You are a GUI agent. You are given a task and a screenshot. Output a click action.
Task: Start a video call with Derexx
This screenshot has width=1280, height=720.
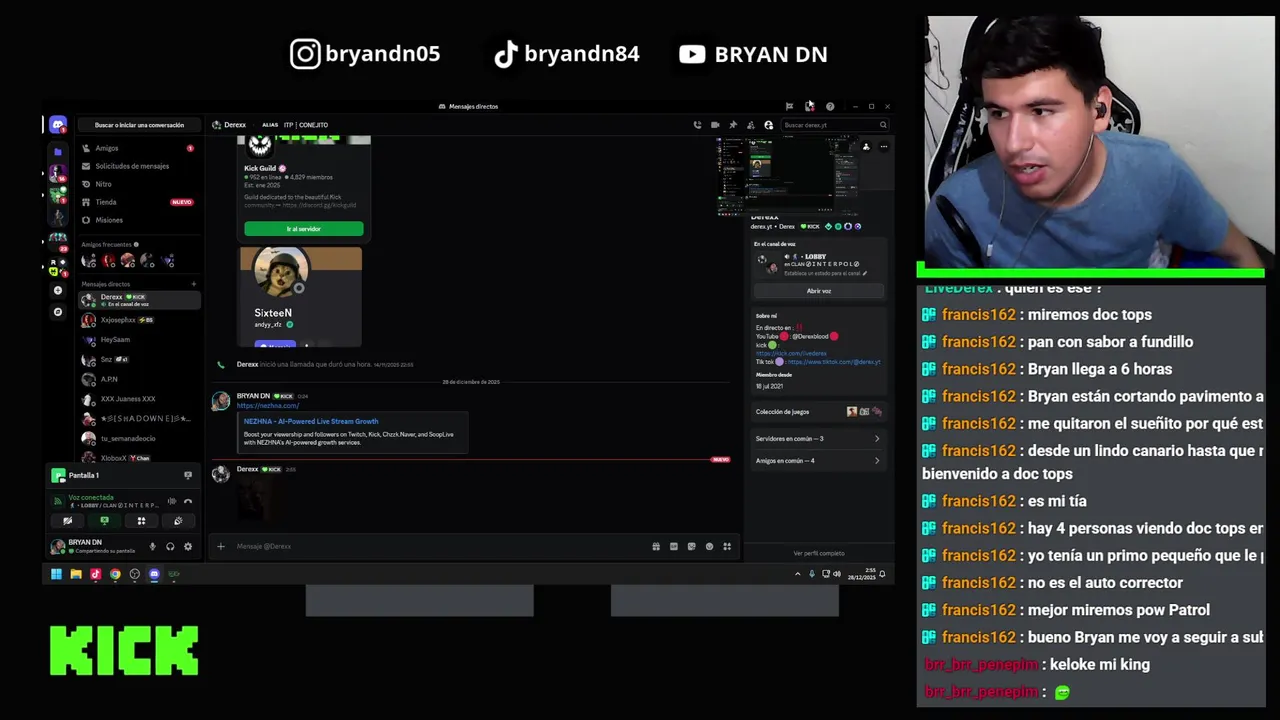715,125
